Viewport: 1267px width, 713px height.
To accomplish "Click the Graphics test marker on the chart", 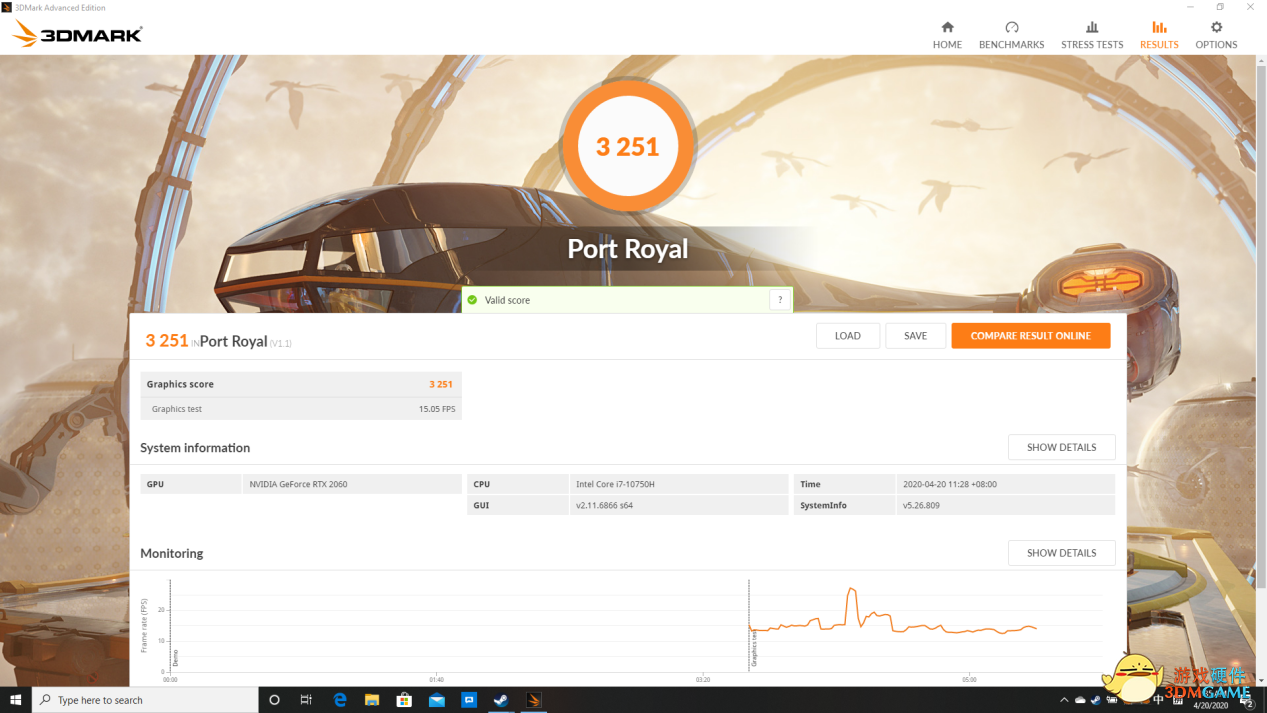I will [753, 648].
